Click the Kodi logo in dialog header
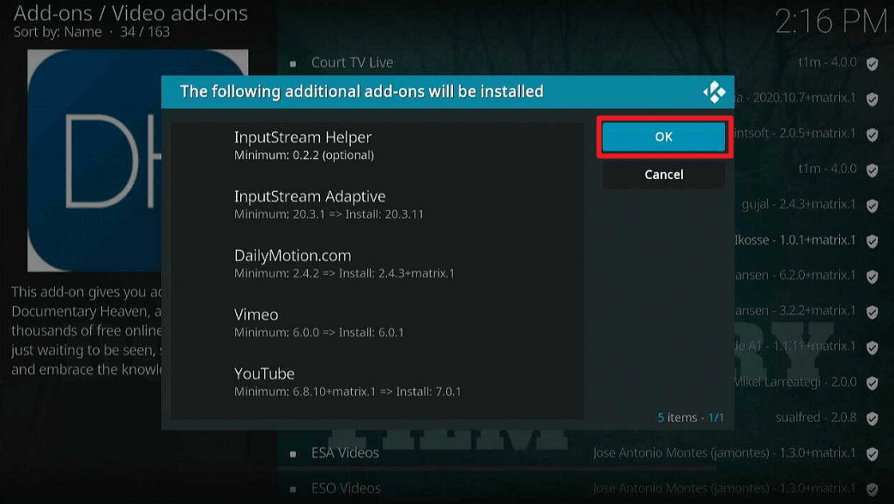The image size is (894, 504). pyautogui.click(x=714, y=92)
